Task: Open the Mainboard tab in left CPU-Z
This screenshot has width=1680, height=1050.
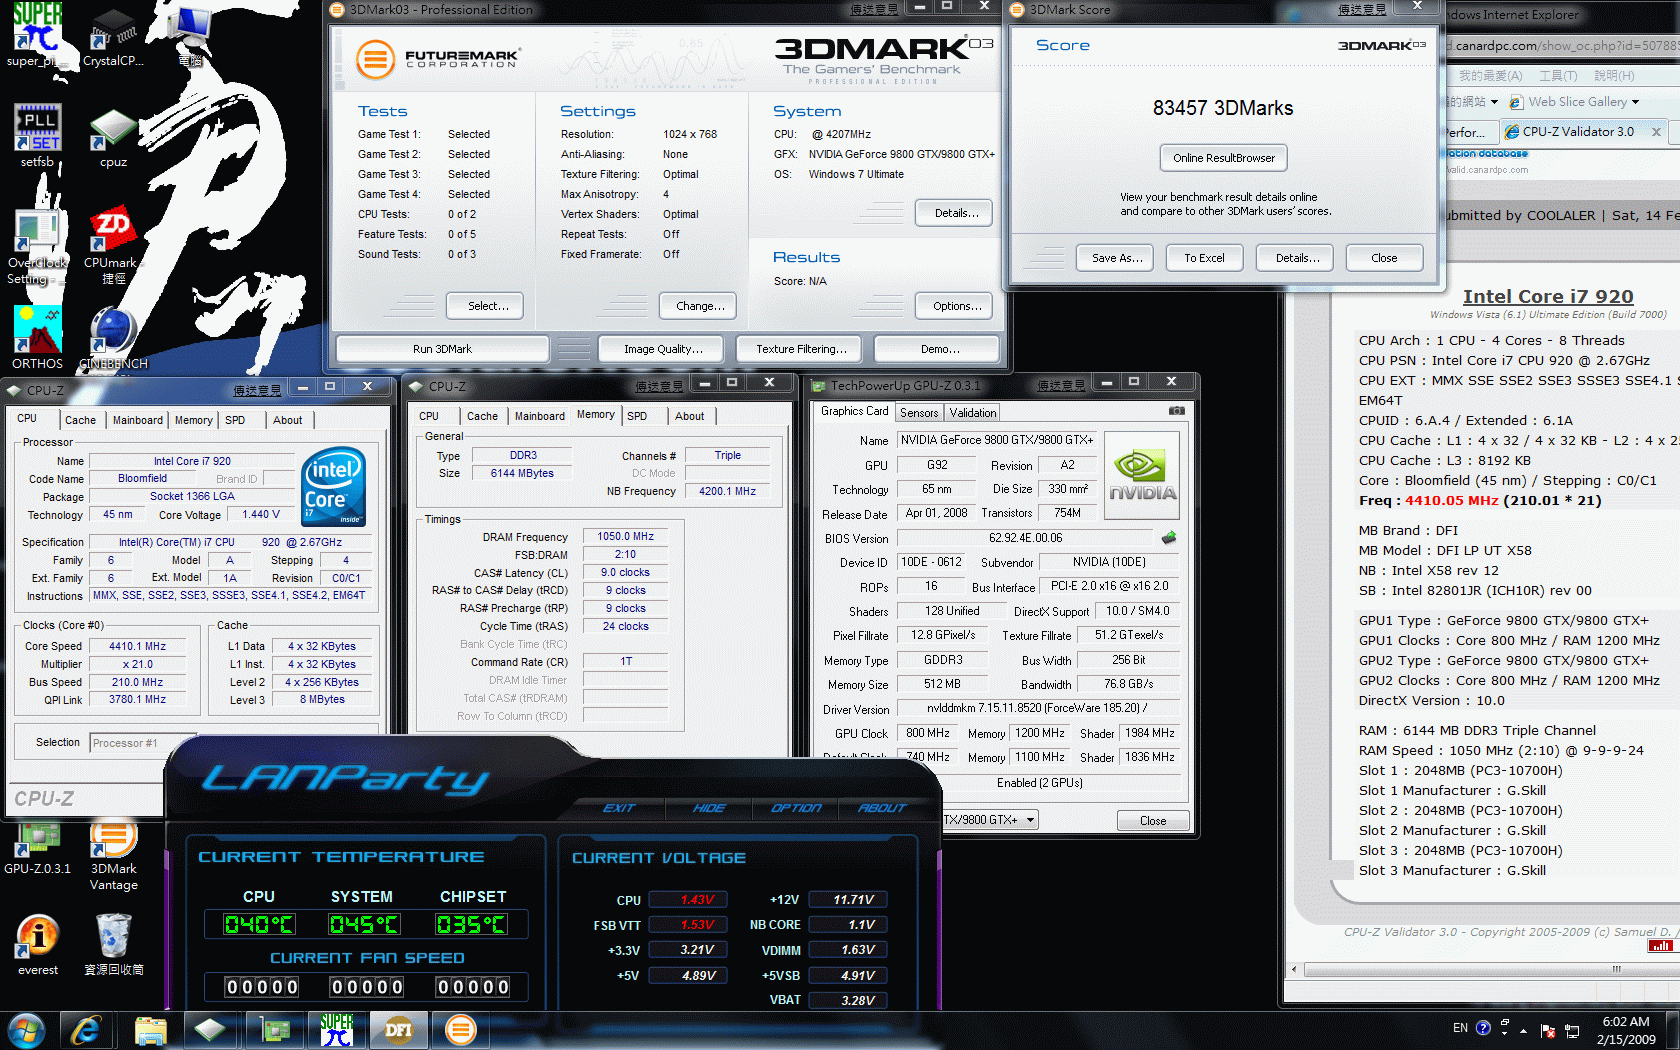Action: tap(138, 420)
